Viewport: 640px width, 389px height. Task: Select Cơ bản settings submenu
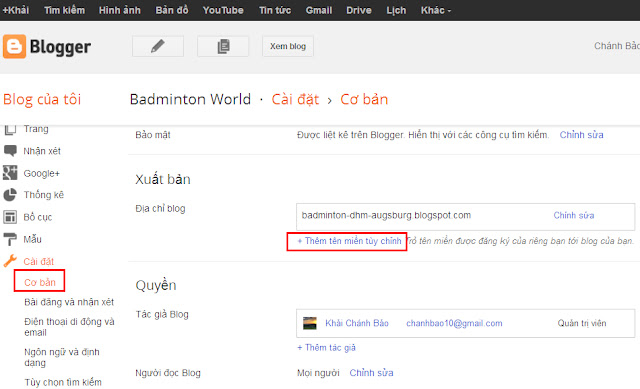pos(40,282)
